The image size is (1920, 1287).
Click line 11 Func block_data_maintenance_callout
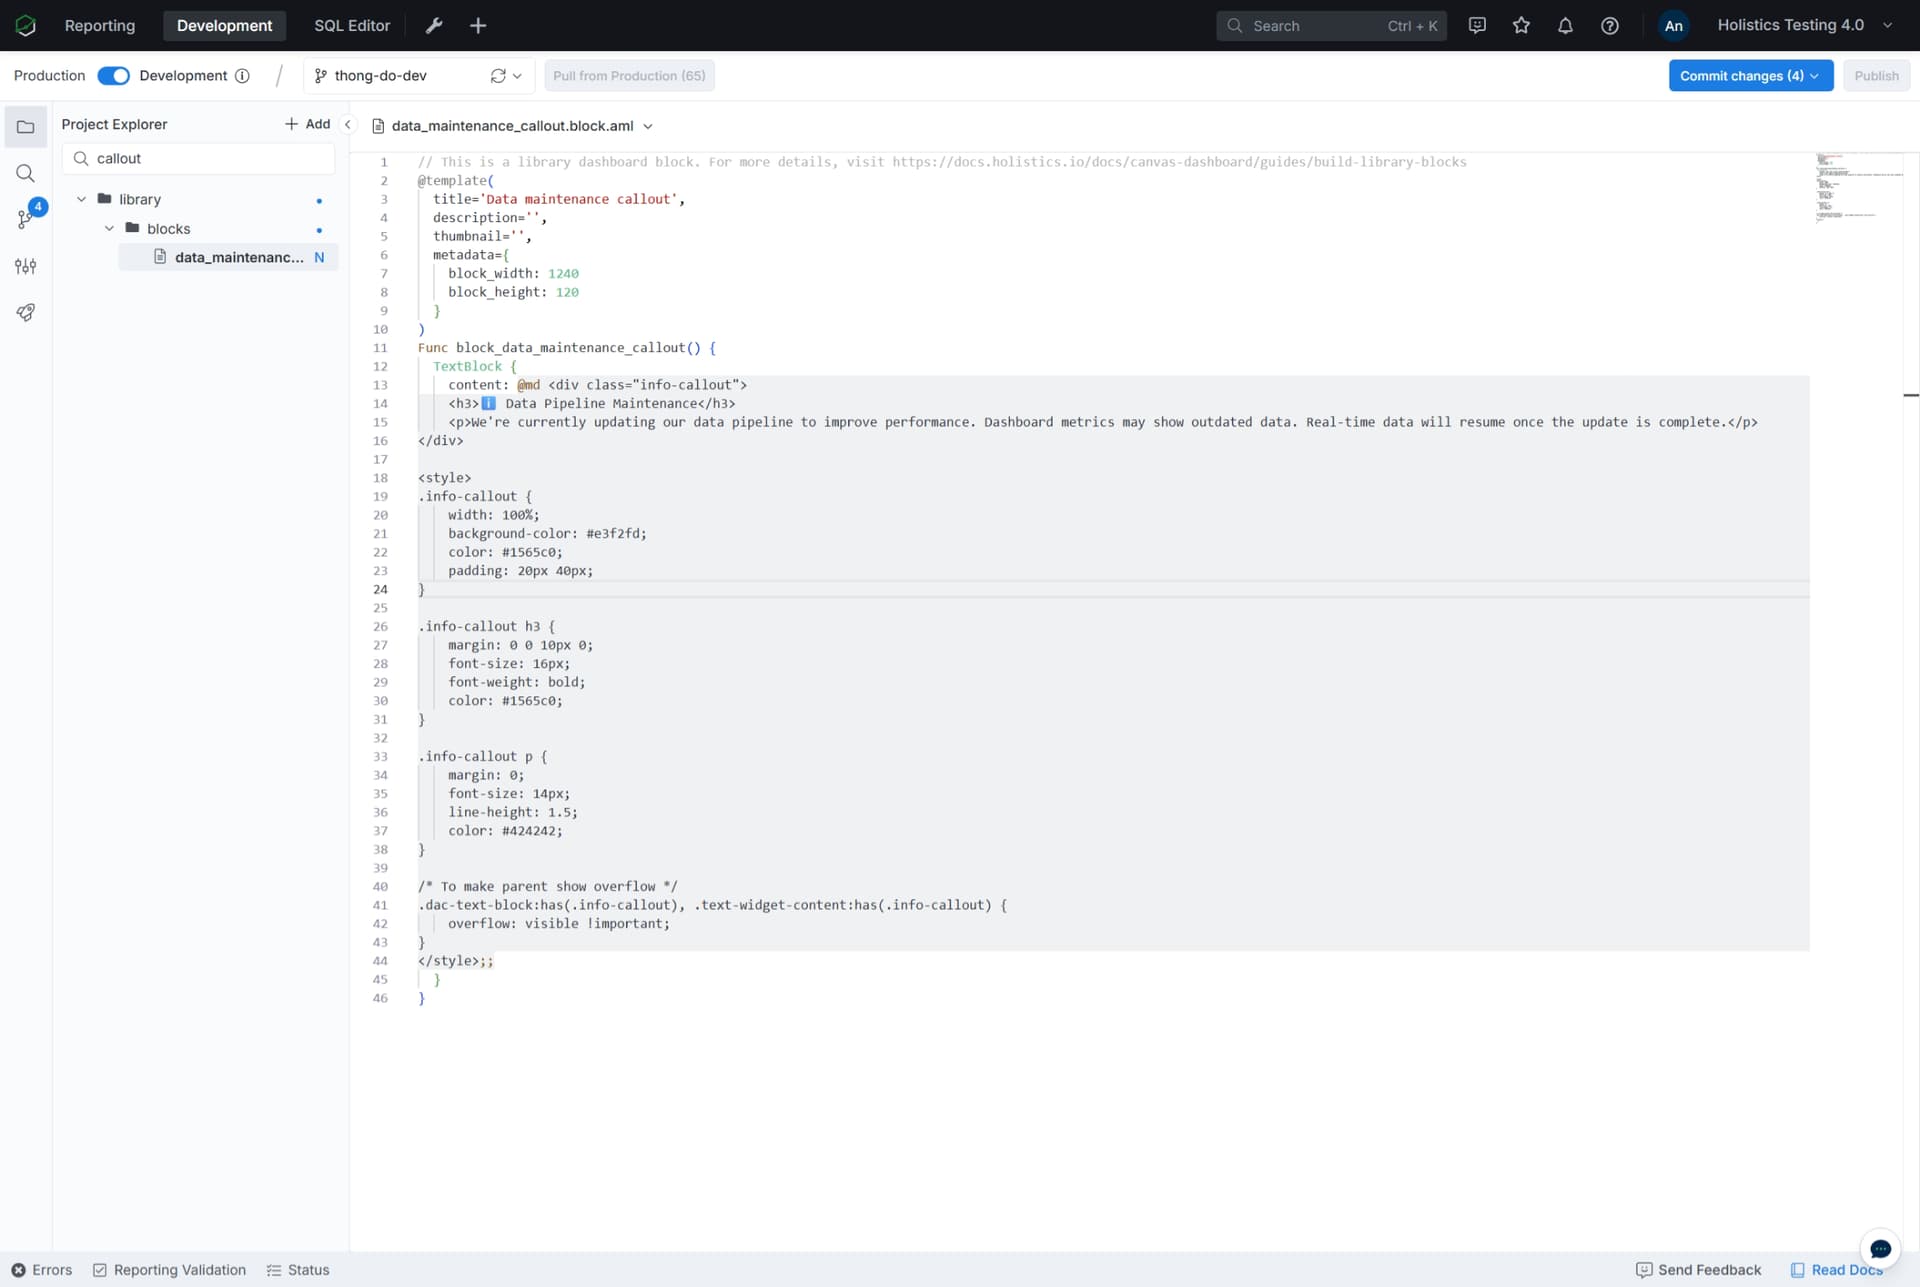click(566, 348)
